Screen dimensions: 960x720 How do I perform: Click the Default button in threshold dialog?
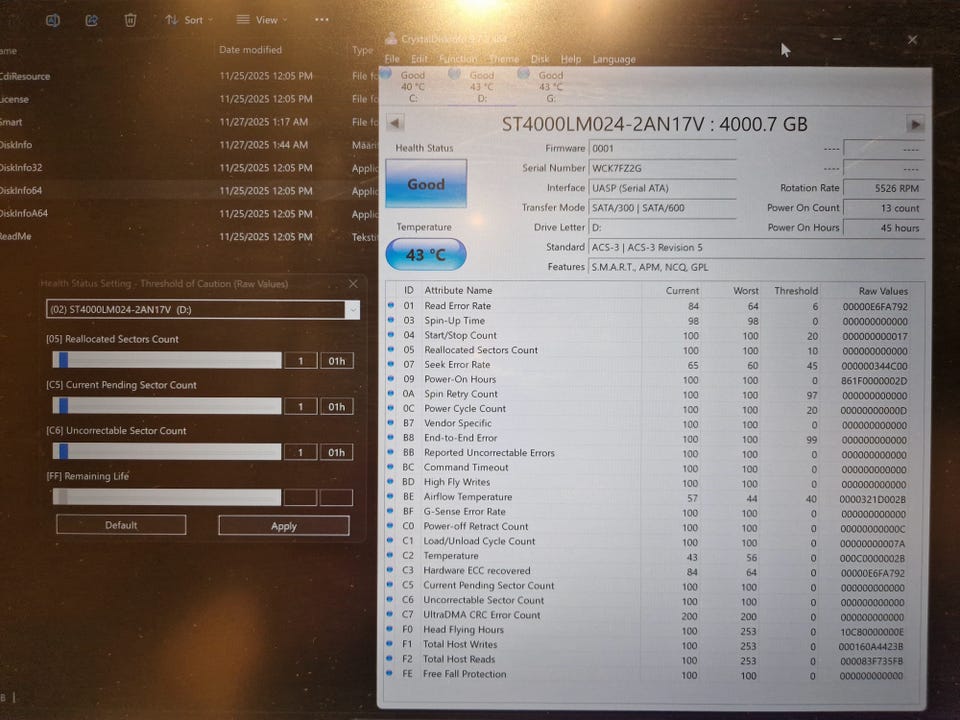tap(121, 525)
